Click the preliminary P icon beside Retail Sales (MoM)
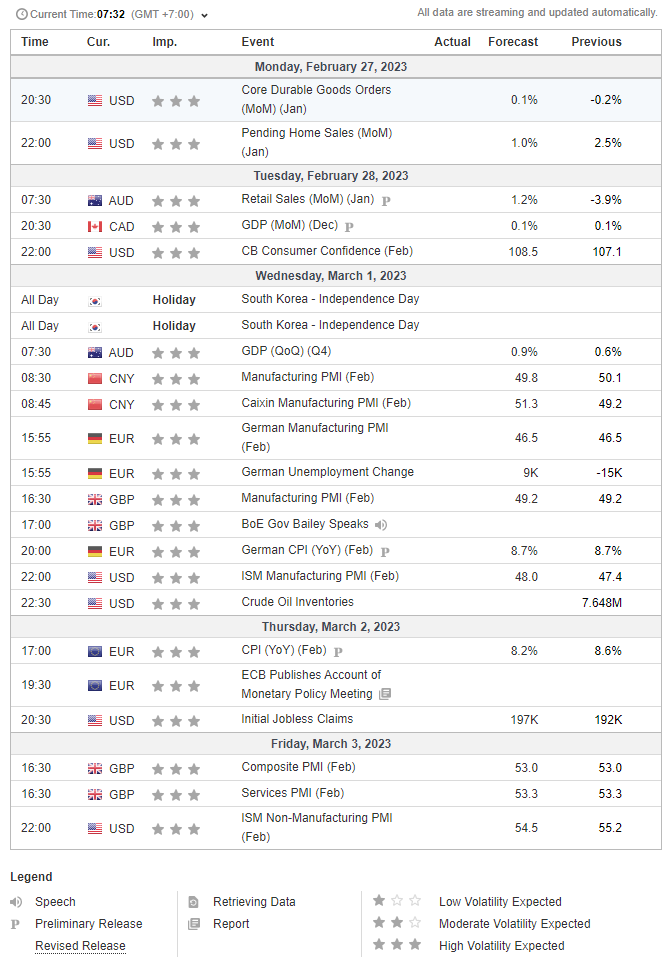Image resolution: width=672 pixels, height=967 pixels. pyautogui.click(x=386, y=200)
